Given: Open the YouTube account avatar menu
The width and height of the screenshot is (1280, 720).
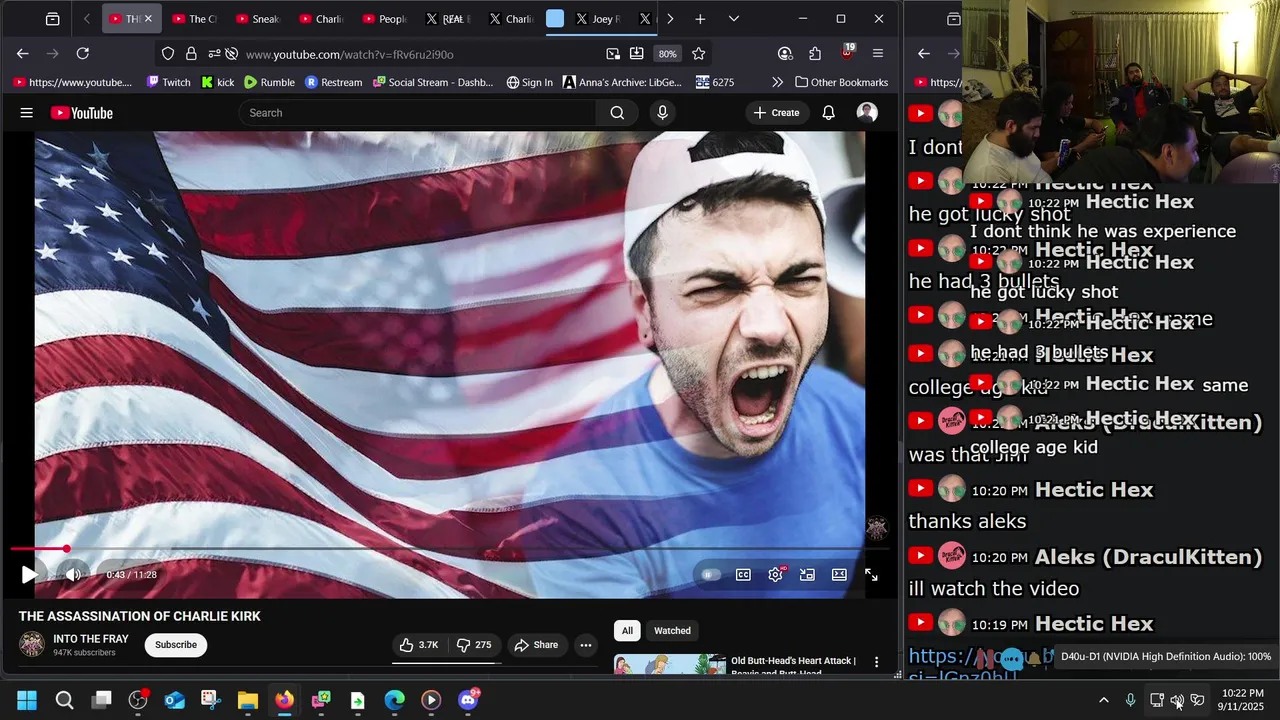Looking at the screenshot, I should (867, 113).
